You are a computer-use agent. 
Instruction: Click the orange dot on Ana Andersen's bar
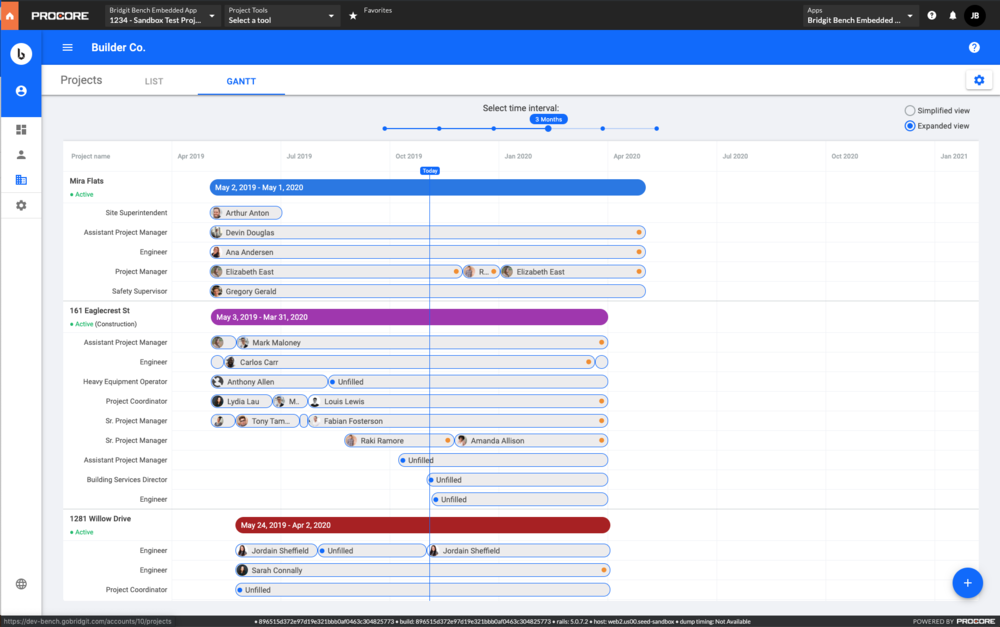point(638,252)
